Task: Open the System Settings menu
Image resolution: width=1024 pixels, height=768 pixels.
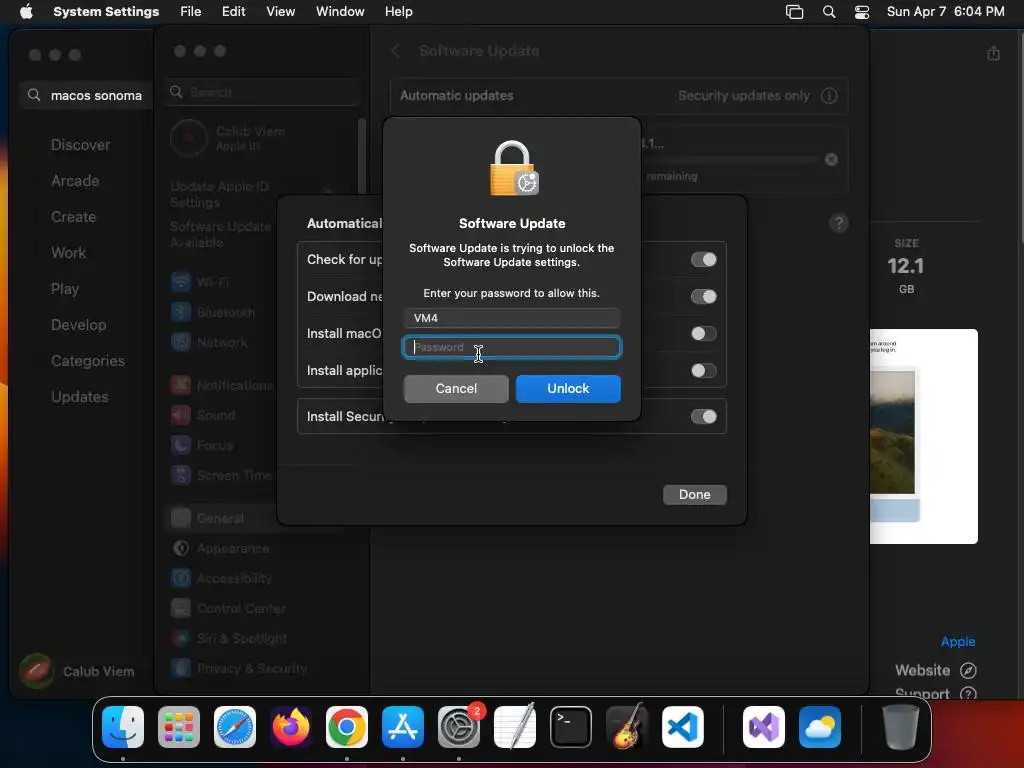Action: tap(106, 12)
